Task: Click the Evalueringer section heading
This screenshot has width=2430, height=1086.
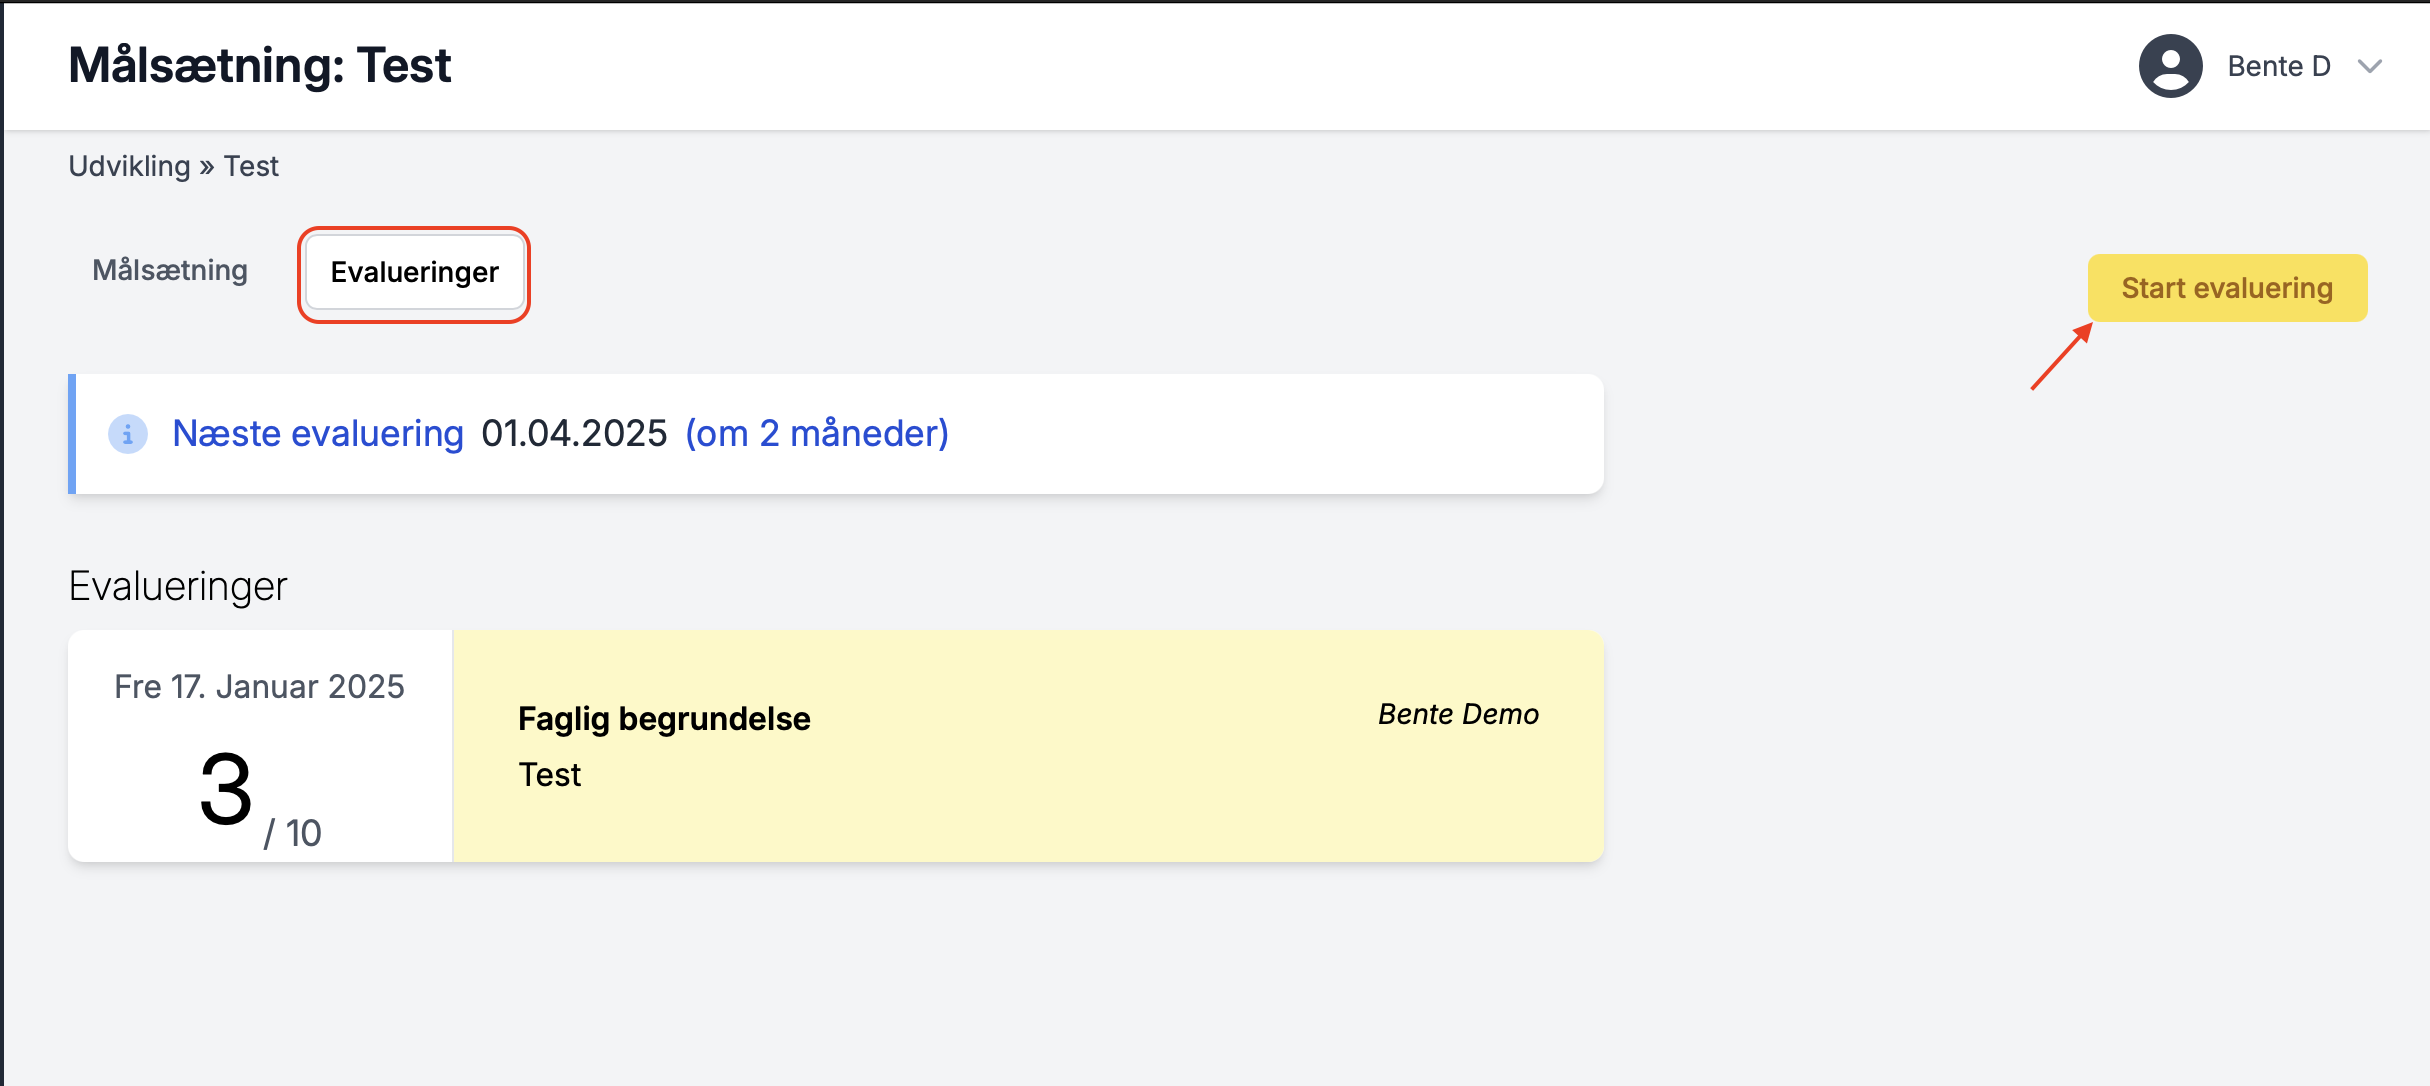Action: (x=178, y=586)
